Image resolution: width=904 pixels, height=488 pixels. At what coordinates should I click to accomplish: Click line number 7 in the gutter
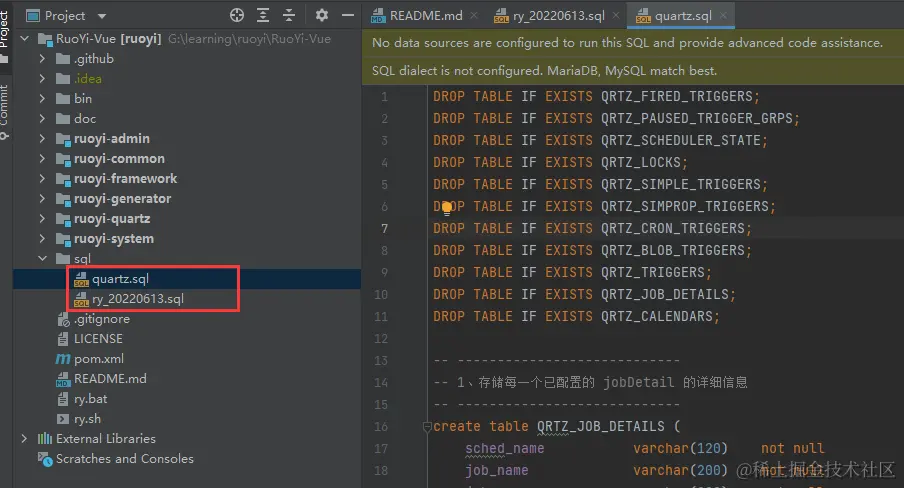(x=385, y=228)
